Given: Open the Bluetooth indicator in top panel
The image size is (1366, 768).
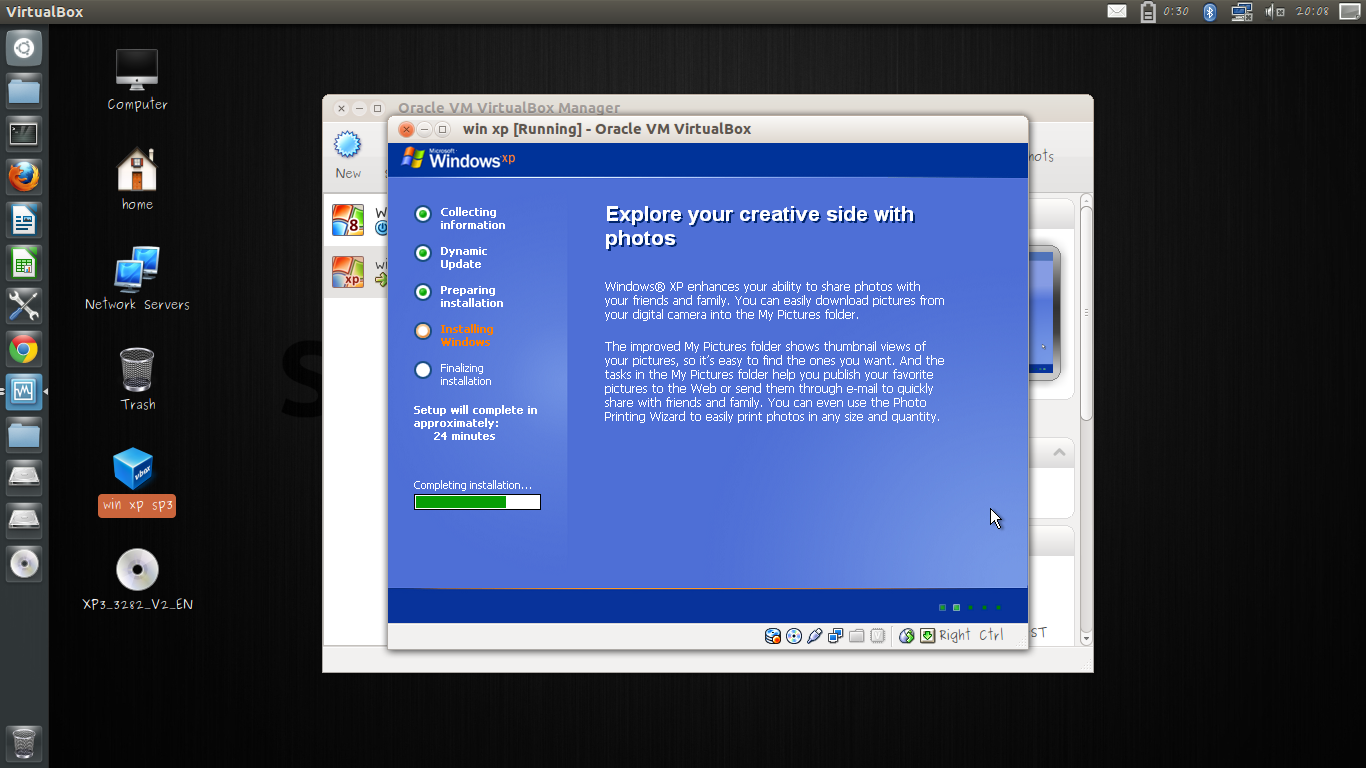Looking at the screenshot, I should 1209,12.
